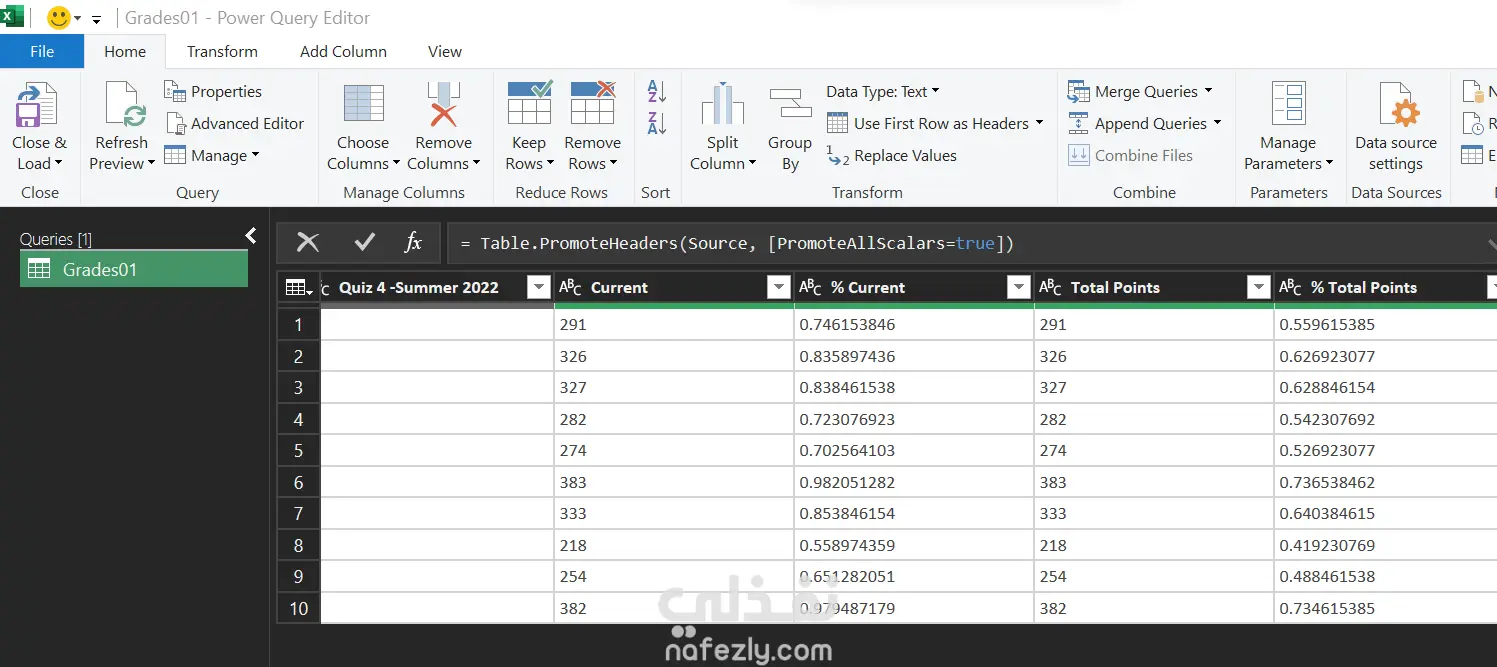Click the % Total Points cell 0.419230769
The image size is (1497, 667).
pyautogui.click(x=1386, y=545)
